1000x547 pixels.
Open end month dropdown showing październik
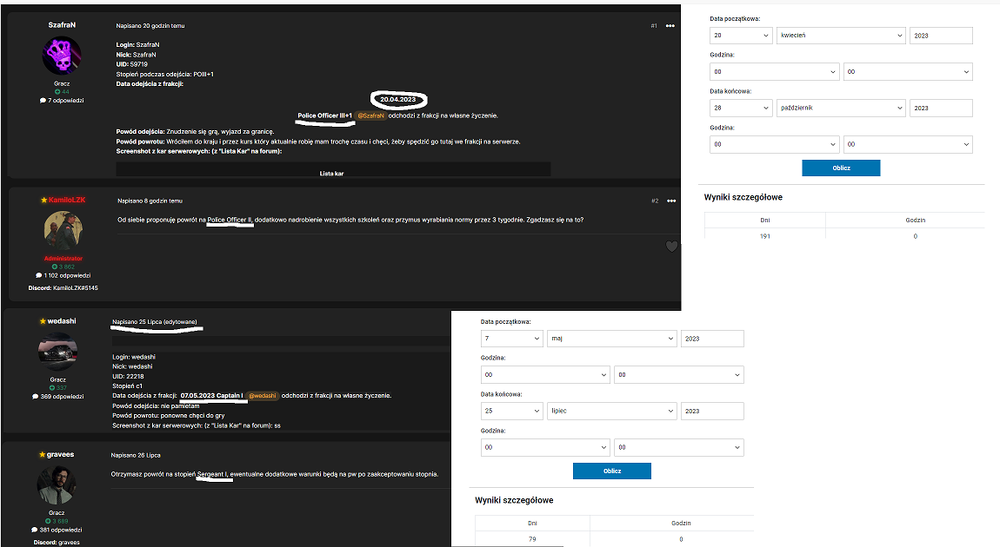pos(841,108)
